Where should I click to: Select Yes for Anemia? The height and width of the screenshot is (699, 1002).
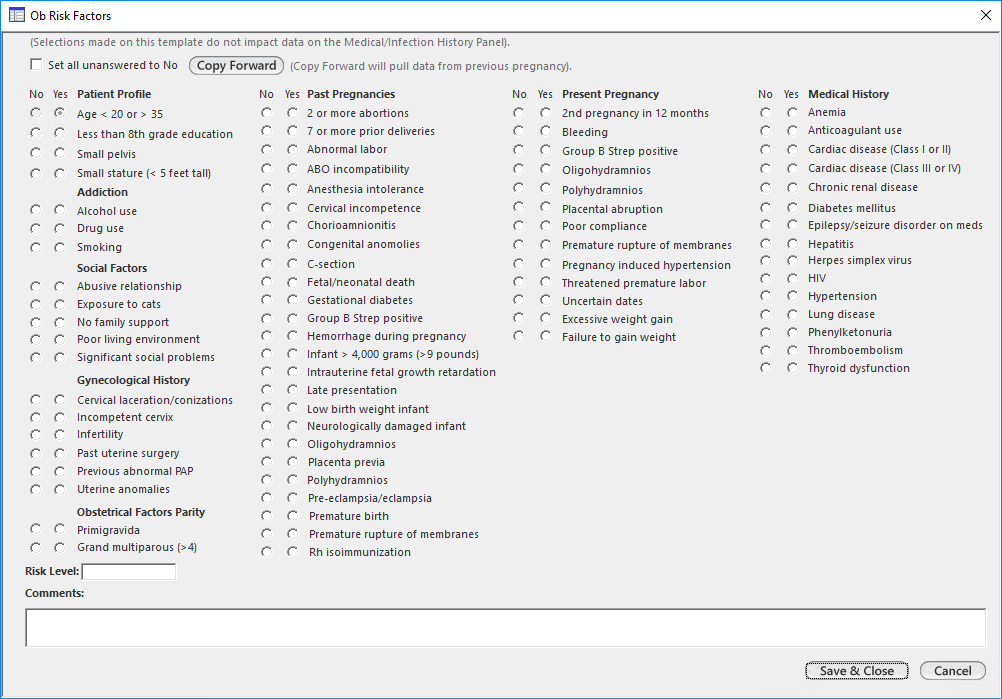coord(792,112)
